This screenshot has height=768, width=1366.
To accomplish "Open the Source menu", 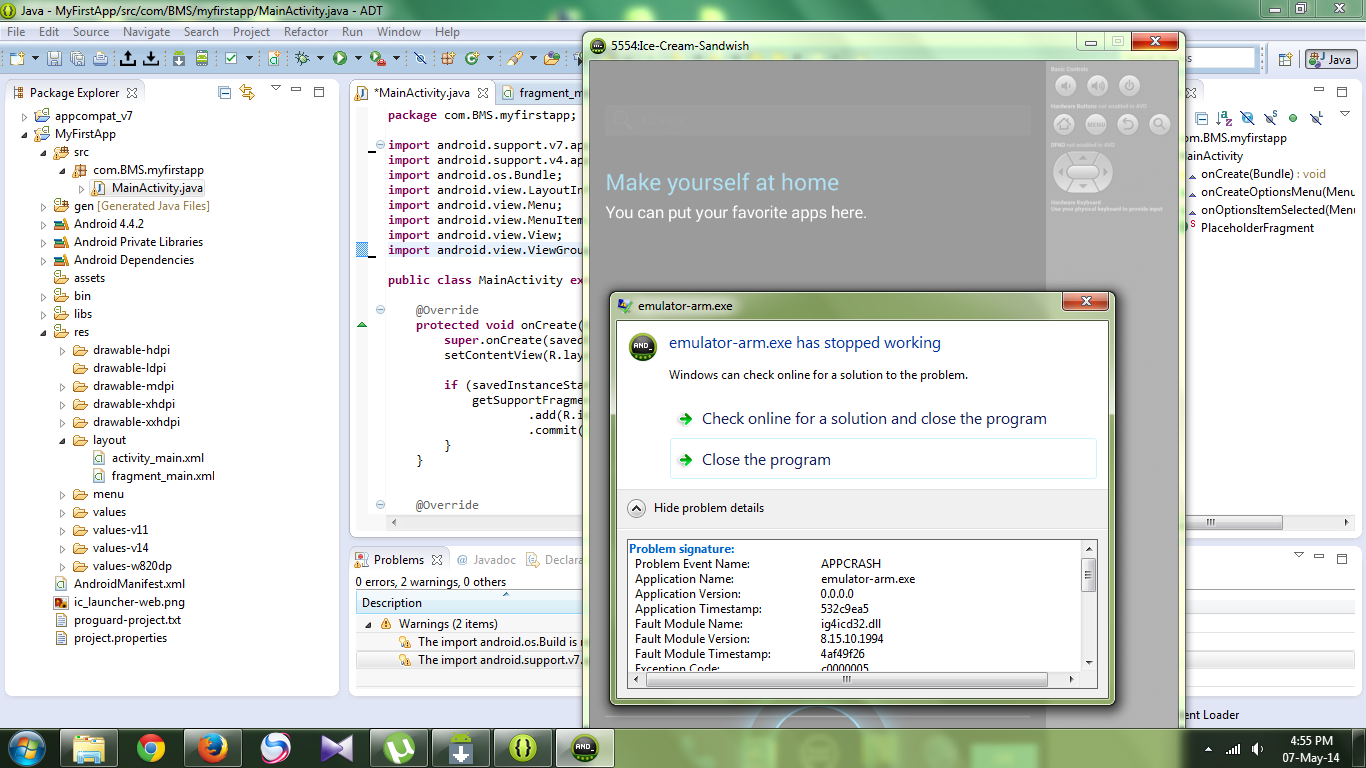I will (91, 32).
